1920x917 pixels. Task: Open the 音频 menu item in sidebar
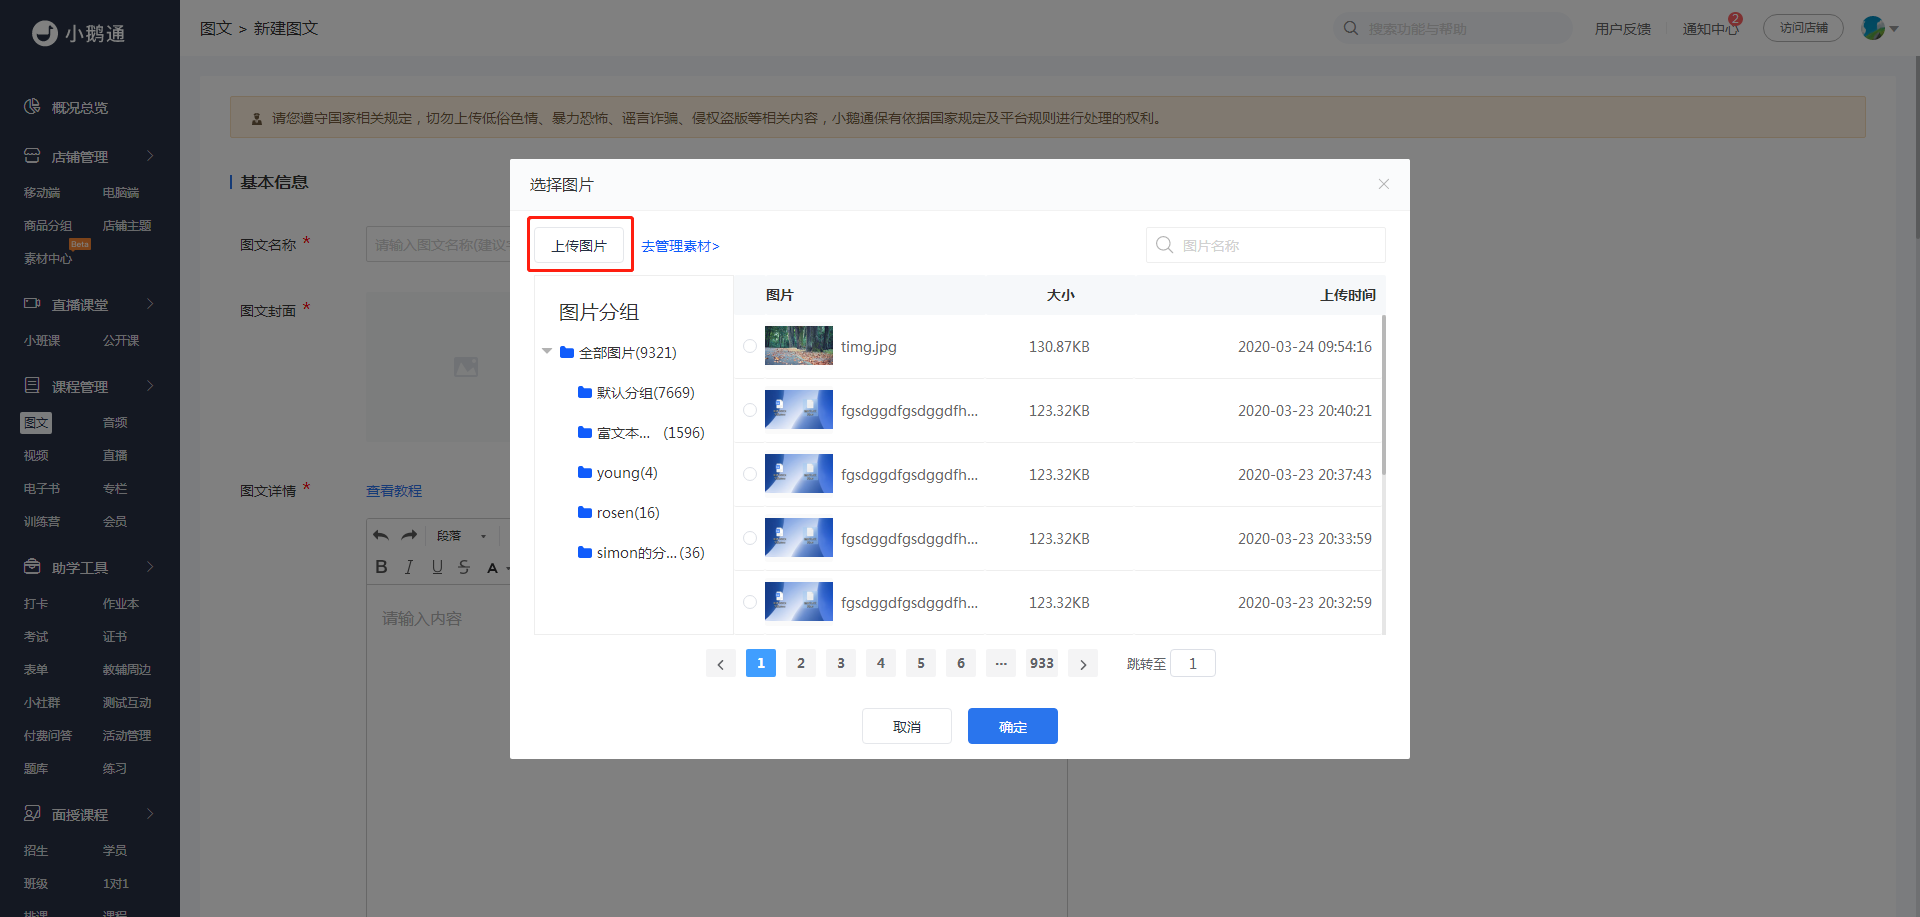pos(115,423)
